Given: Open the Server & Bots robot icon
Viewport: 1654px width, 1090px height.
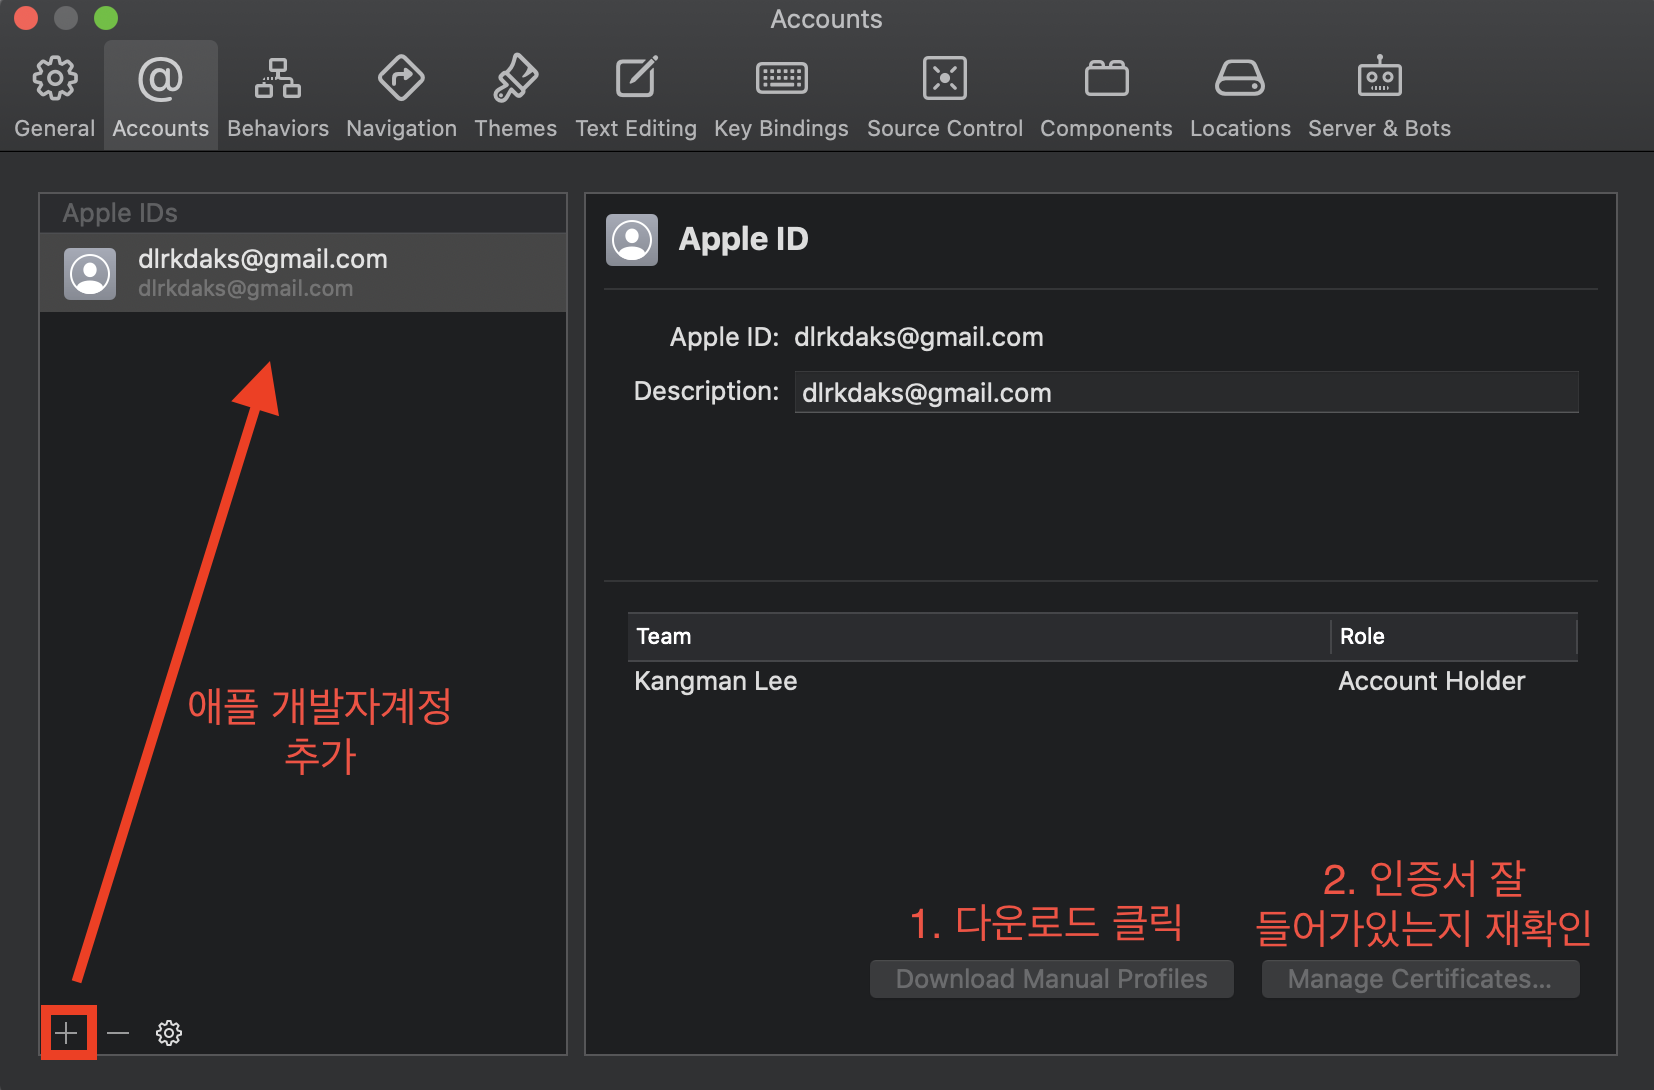Looking at the screenshot, I should coord(1379,77).
